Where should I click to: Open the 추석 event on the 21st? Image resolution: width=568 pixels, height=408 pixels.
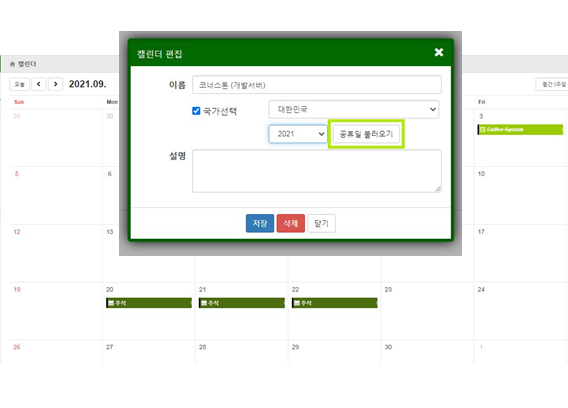[242, 303]
